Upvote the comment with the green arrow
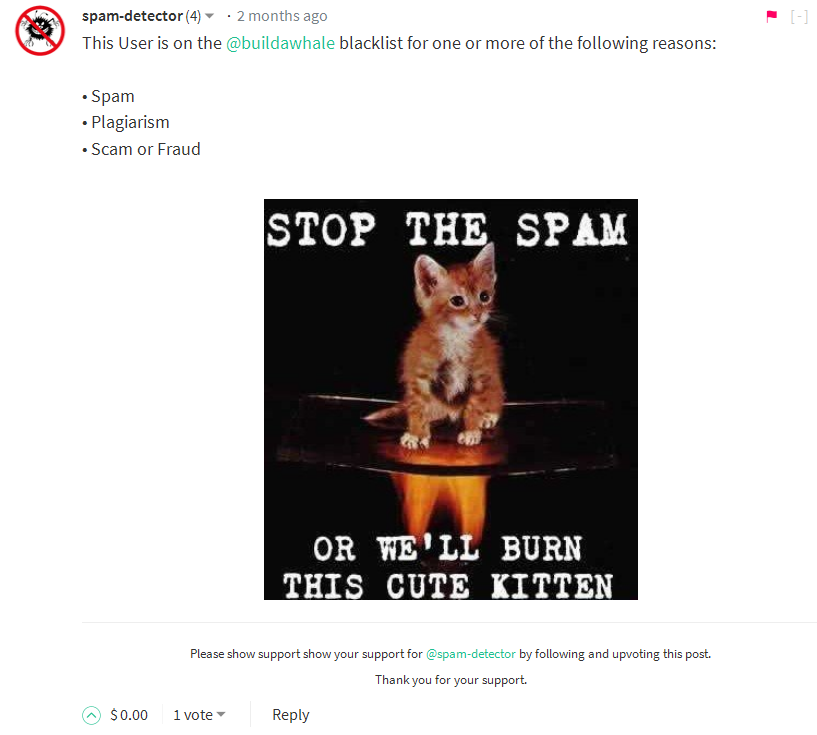This screenshot has height=735, width=817. pos(91,715)
